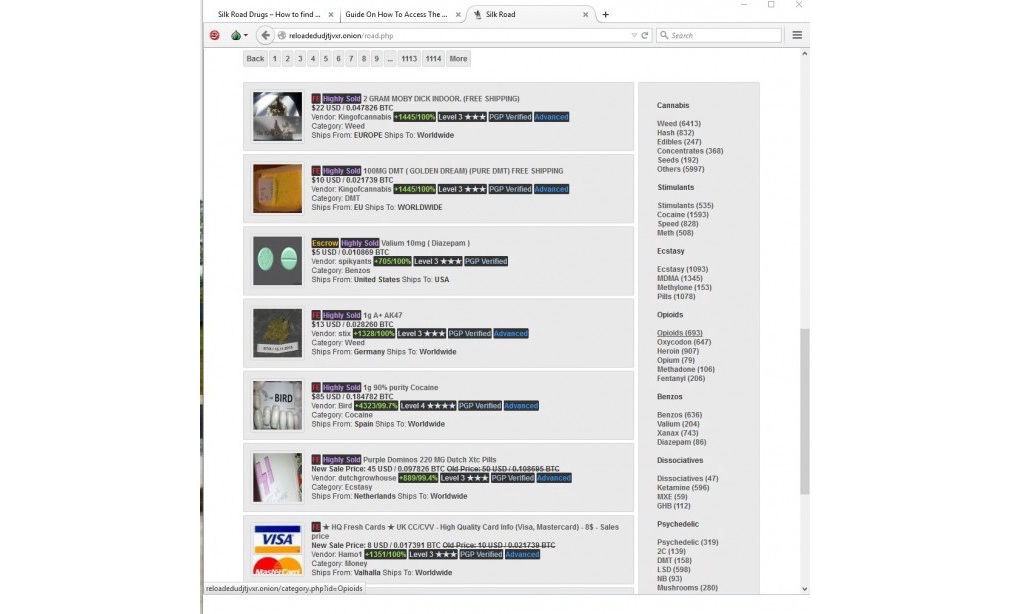Open the Purple Dominos thumbnail
1010x614 pixels.
point(278,477)
